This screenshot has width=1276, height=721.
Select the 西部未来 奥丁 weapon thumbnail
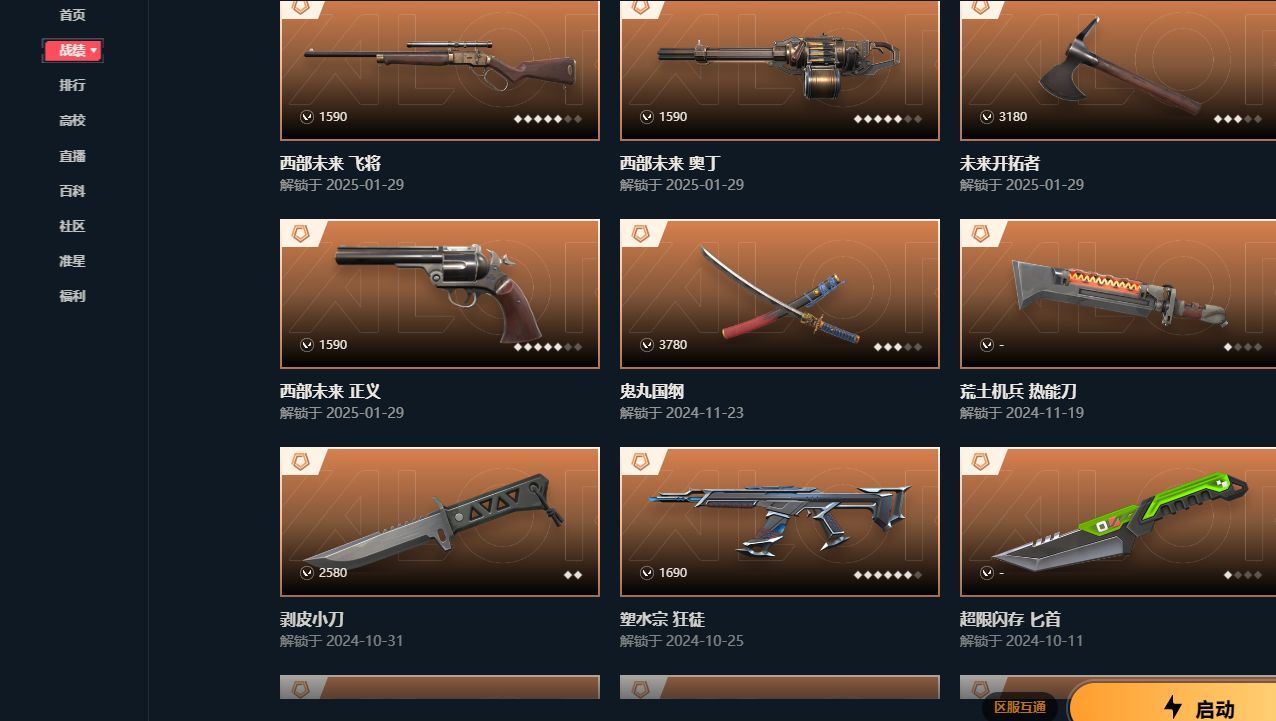780,70
